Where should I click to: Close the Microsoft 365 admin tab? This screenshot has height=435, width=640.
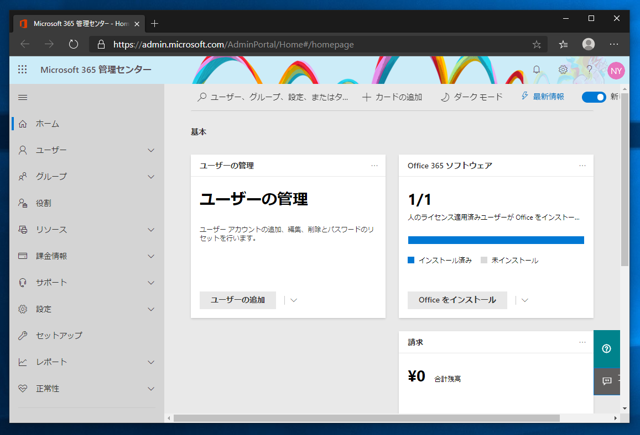(x=137, y=24)
